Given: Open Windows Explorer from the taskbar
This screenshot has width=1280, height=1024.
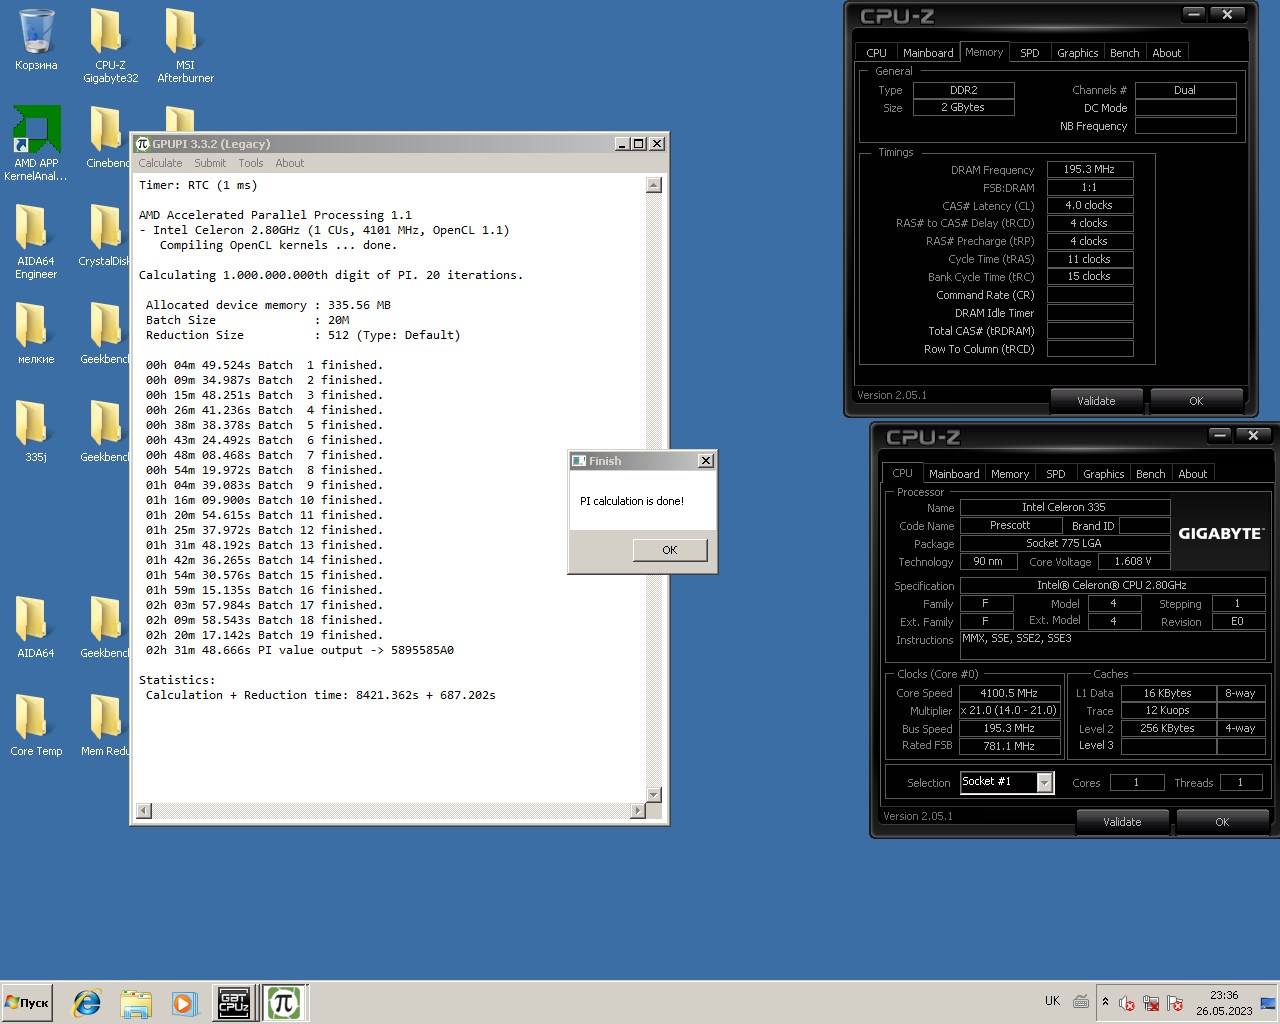Looking at the screenshot, I should click(136, 1003).
